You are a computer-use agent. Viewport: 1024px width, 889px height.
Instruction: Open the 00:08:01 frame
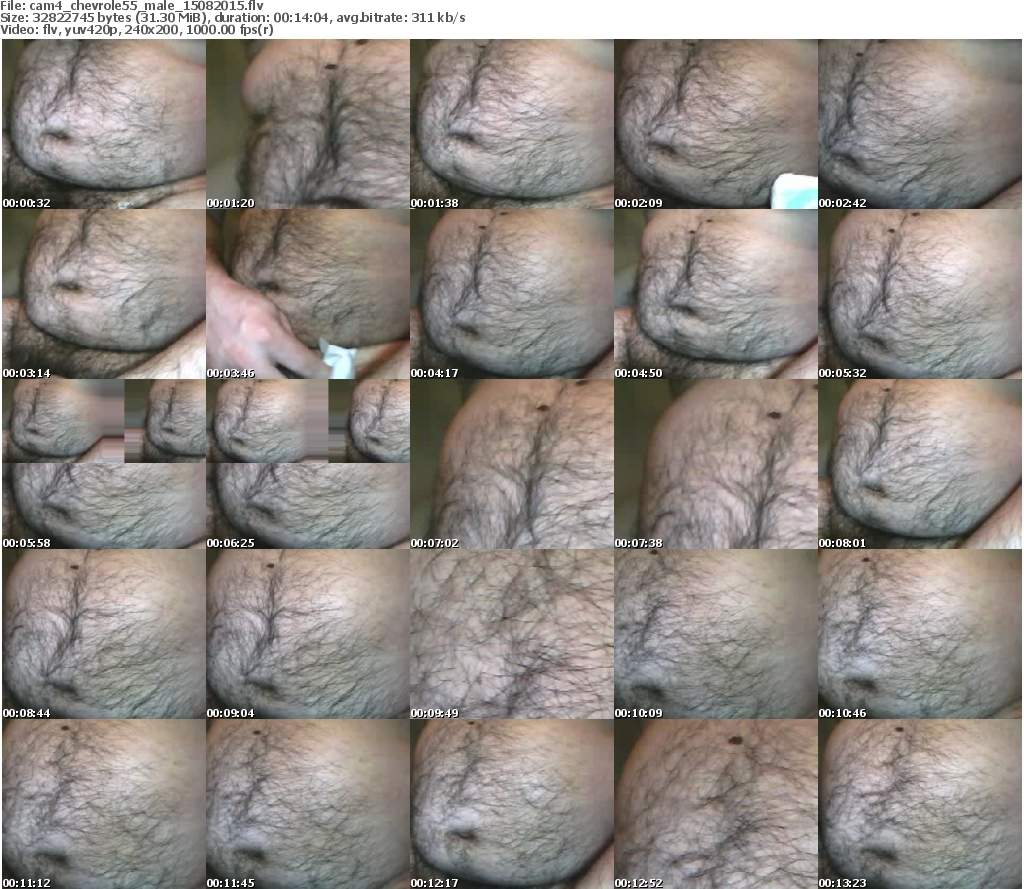(x=920, y=464)
